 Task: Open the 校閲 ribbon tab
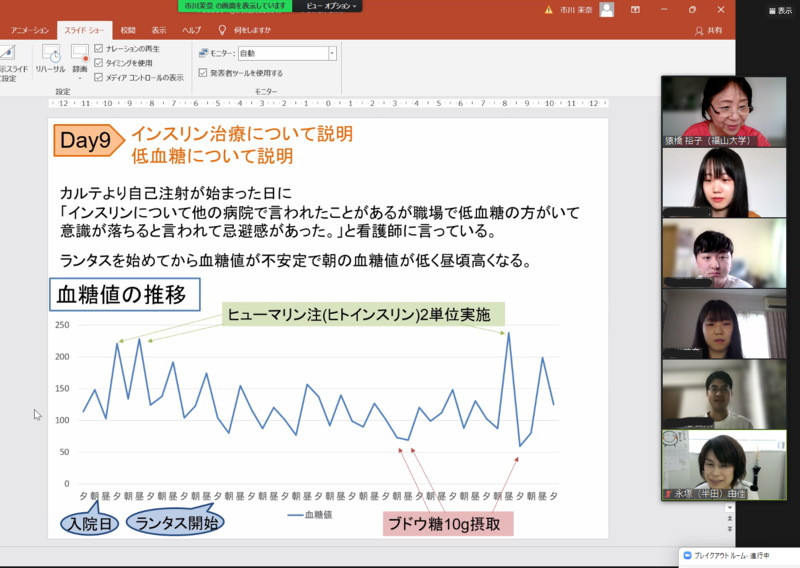point(128,30)
